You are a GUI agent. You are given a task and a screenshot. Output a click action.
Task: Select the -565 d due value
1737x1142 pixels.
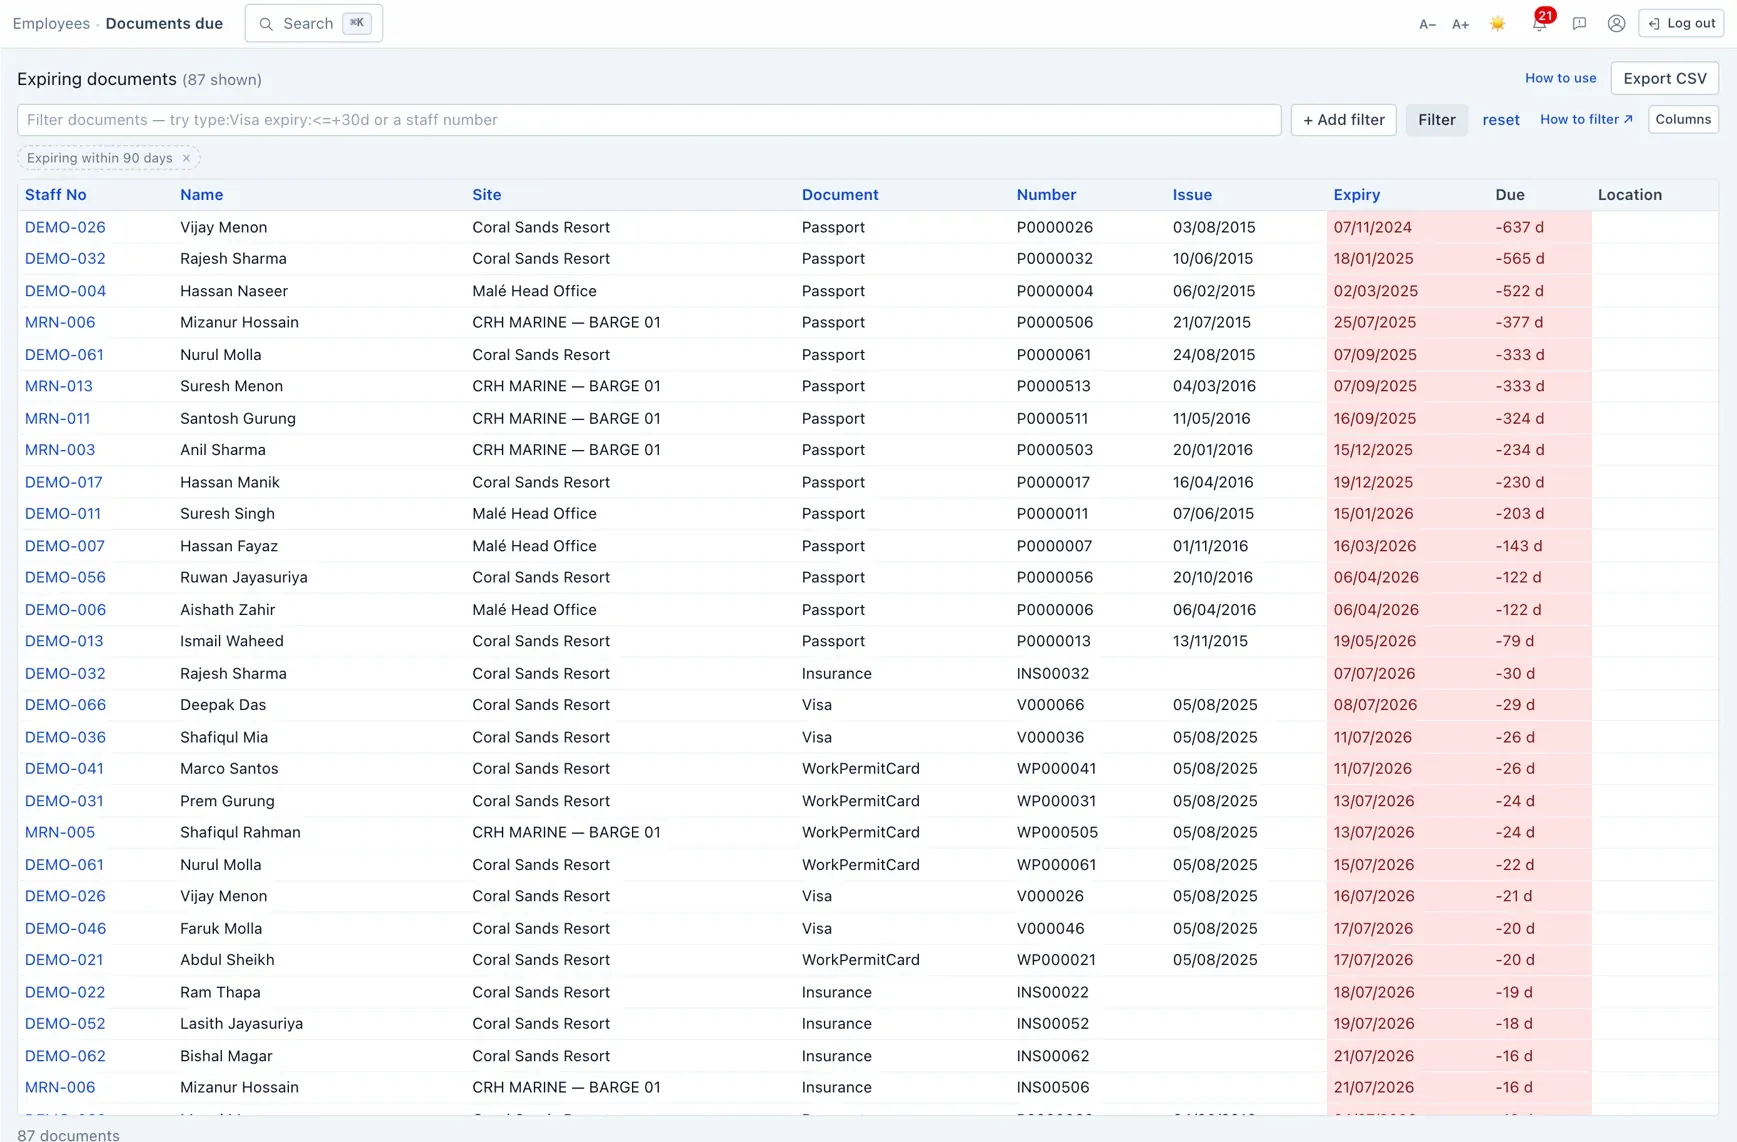(1520, 258)
